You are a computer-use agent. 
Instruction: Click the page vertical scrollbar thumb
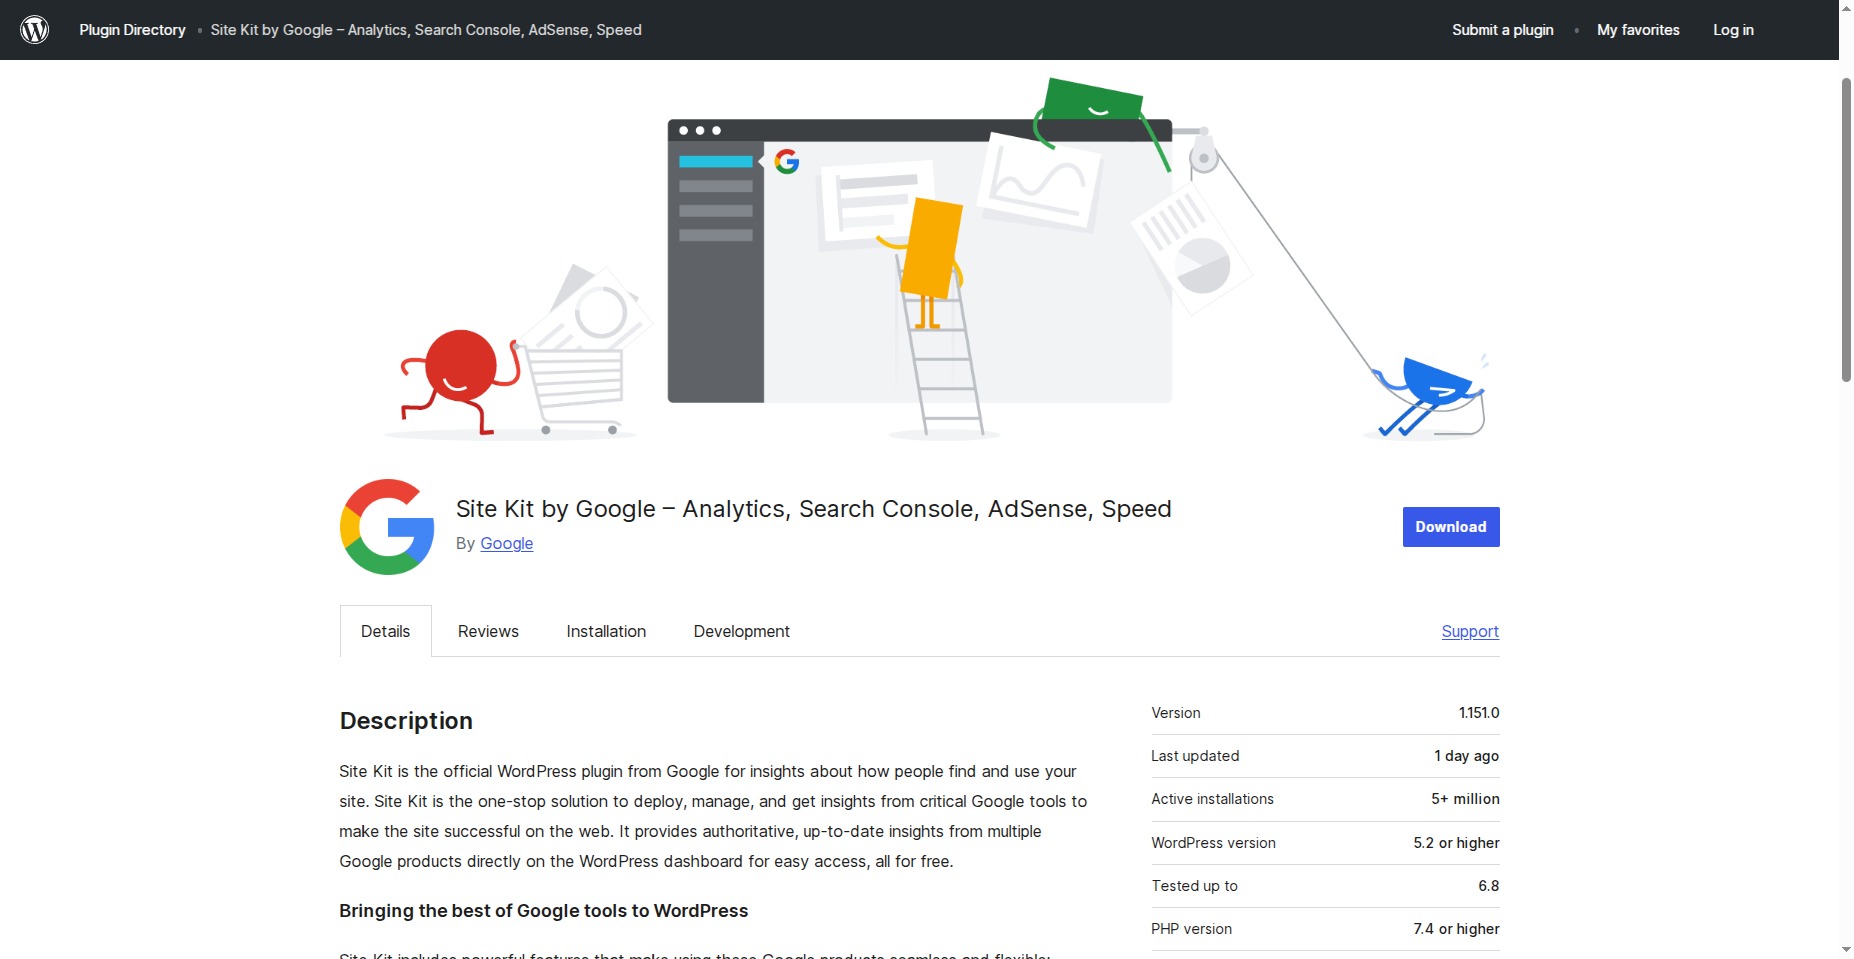(1846, 229)
